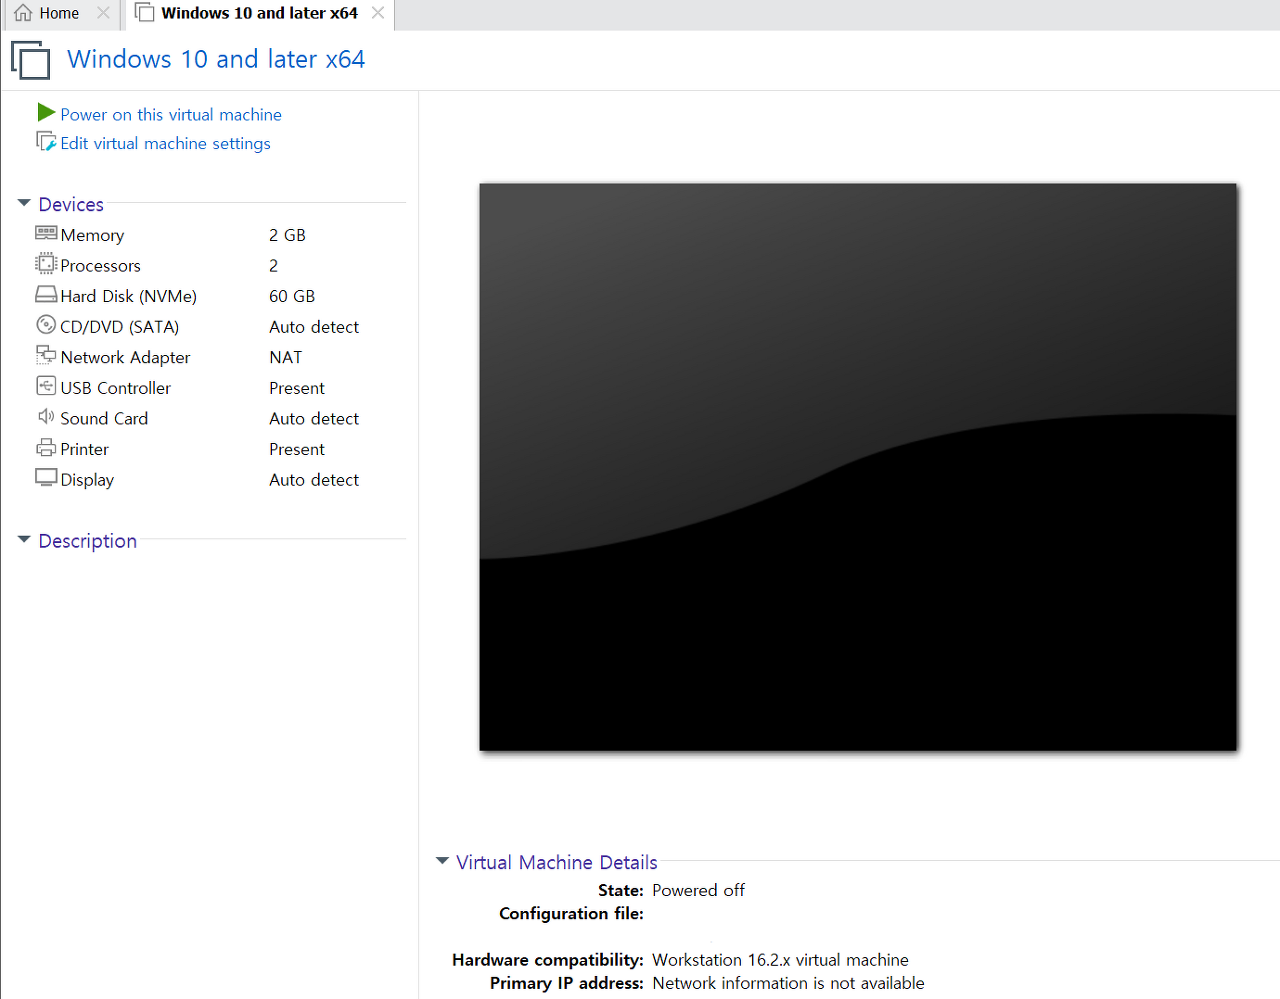Collapse the Virtual Machine Details section
1280x999 pixels.
442,861
